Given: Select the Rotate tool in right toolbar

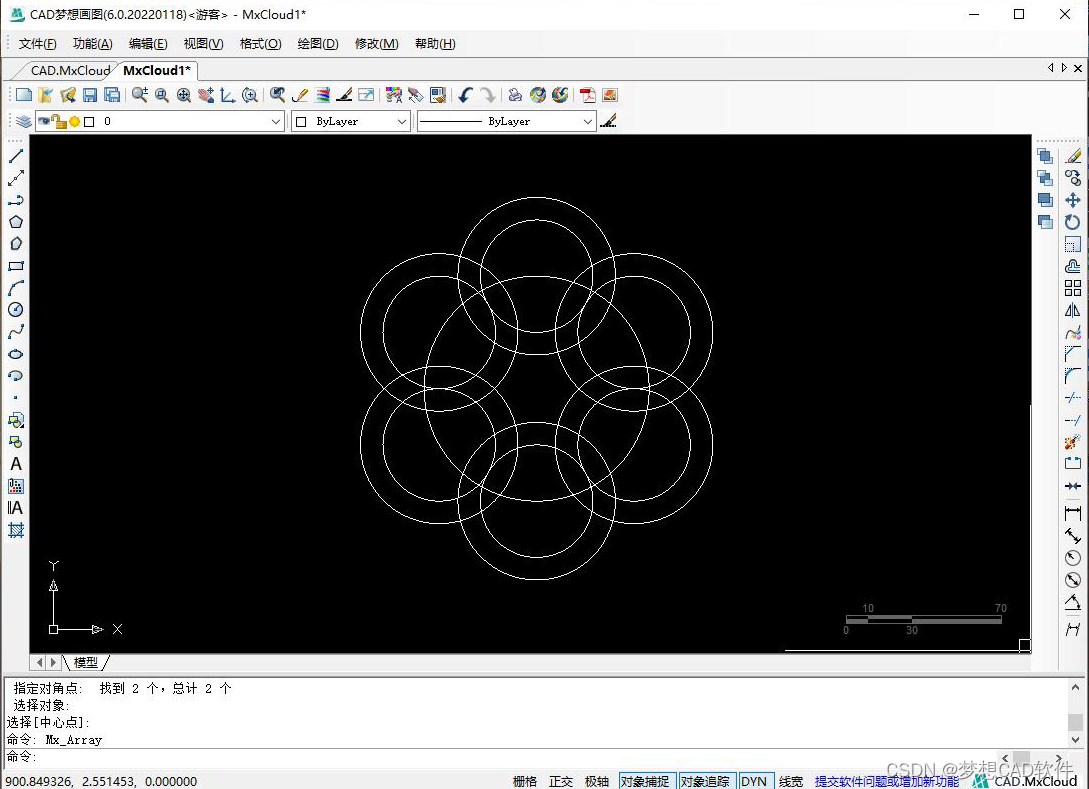Looking at the screenshot, I should pos(1073,222).
